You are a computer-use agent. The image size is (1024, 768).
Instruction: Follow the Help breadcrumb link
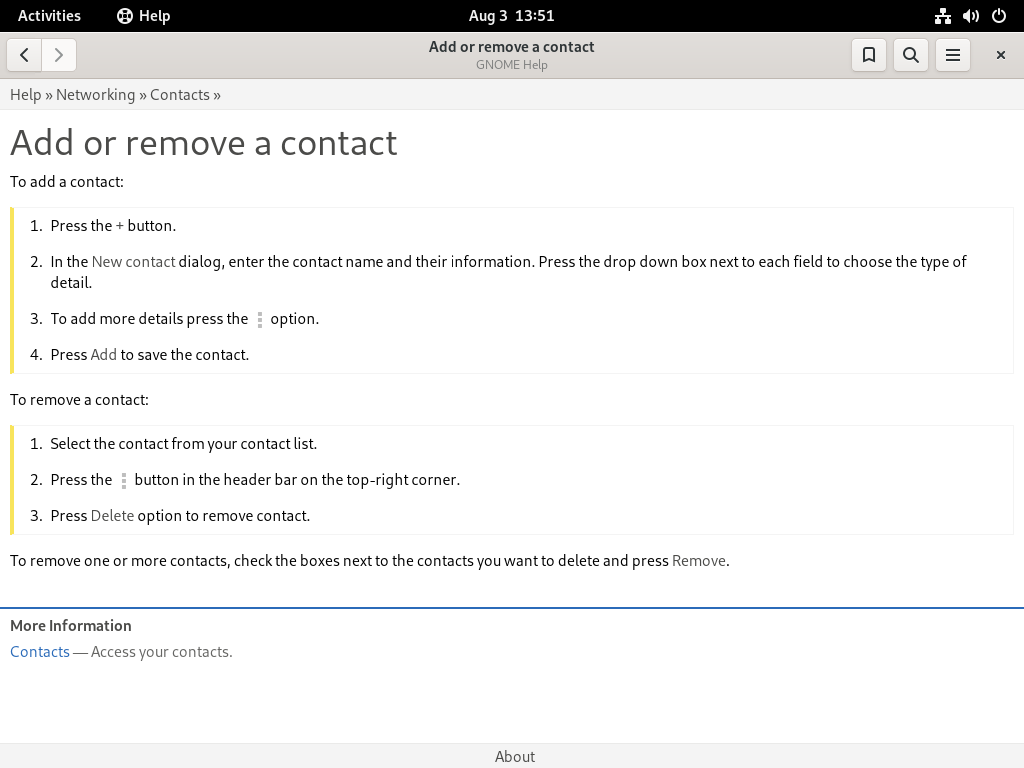pos(25,95)
